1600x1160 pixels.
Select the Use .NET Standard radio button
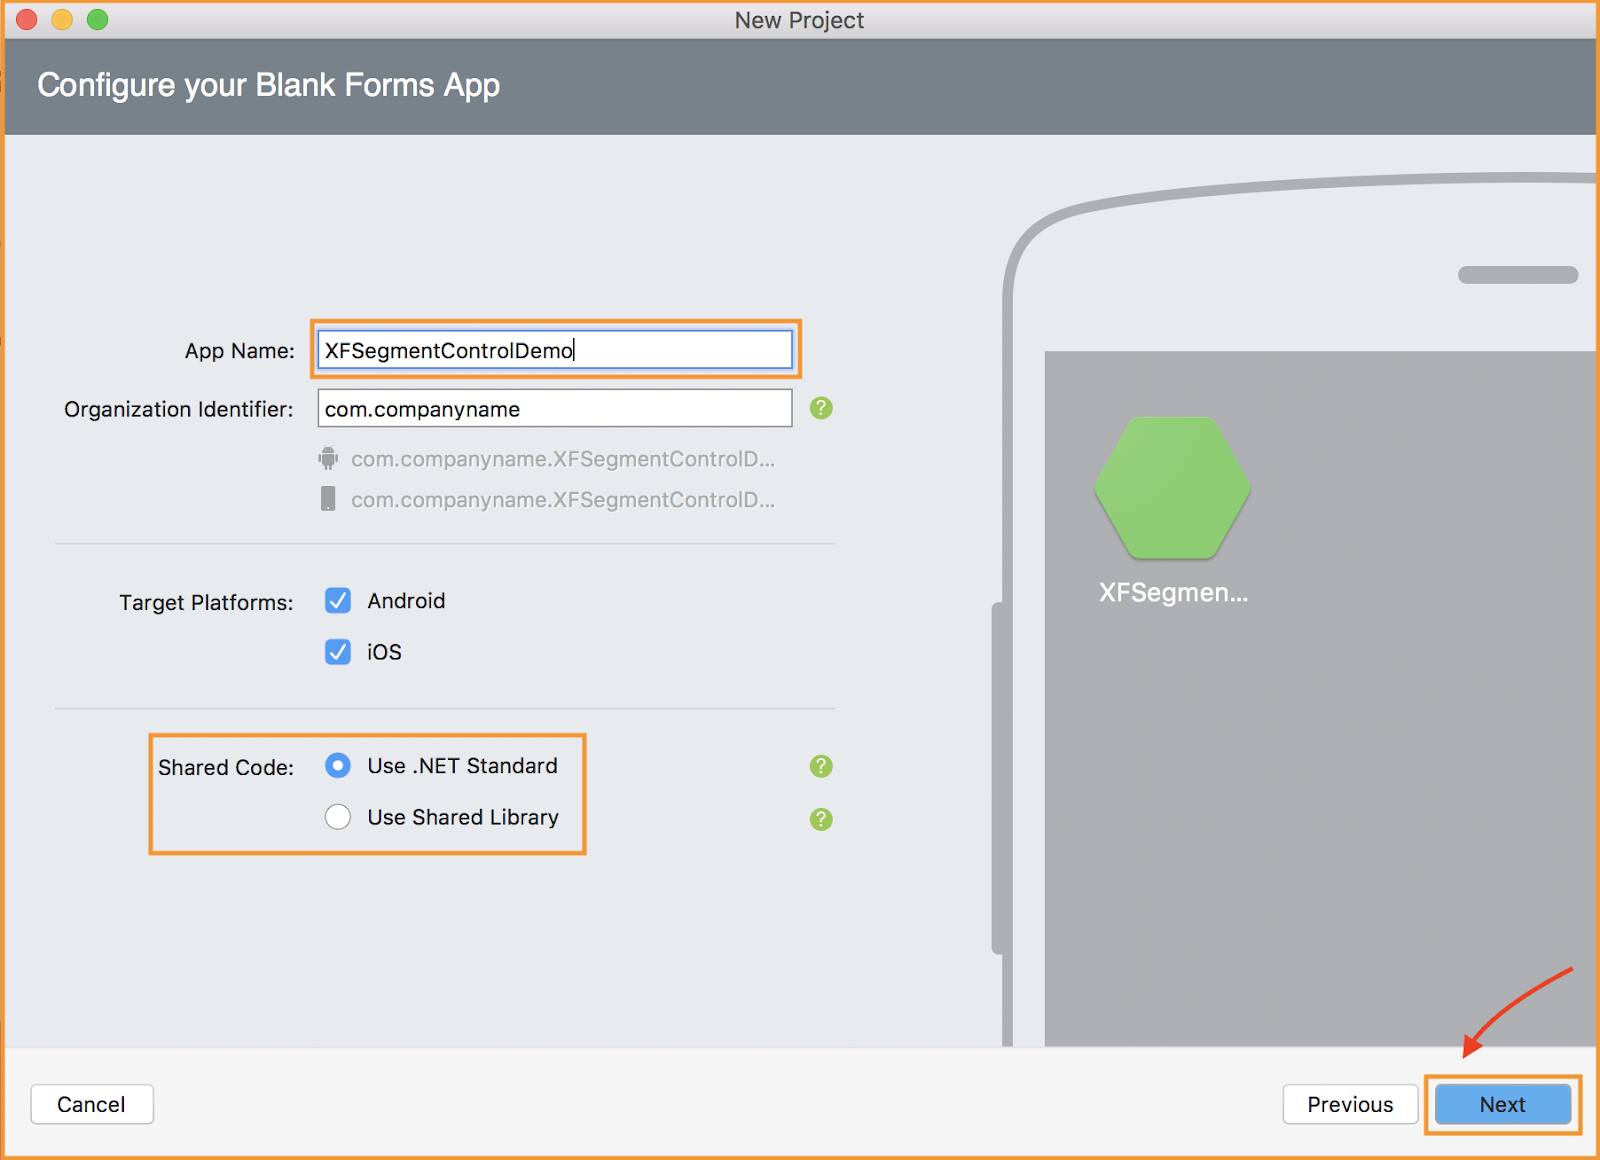coord(338,766)
